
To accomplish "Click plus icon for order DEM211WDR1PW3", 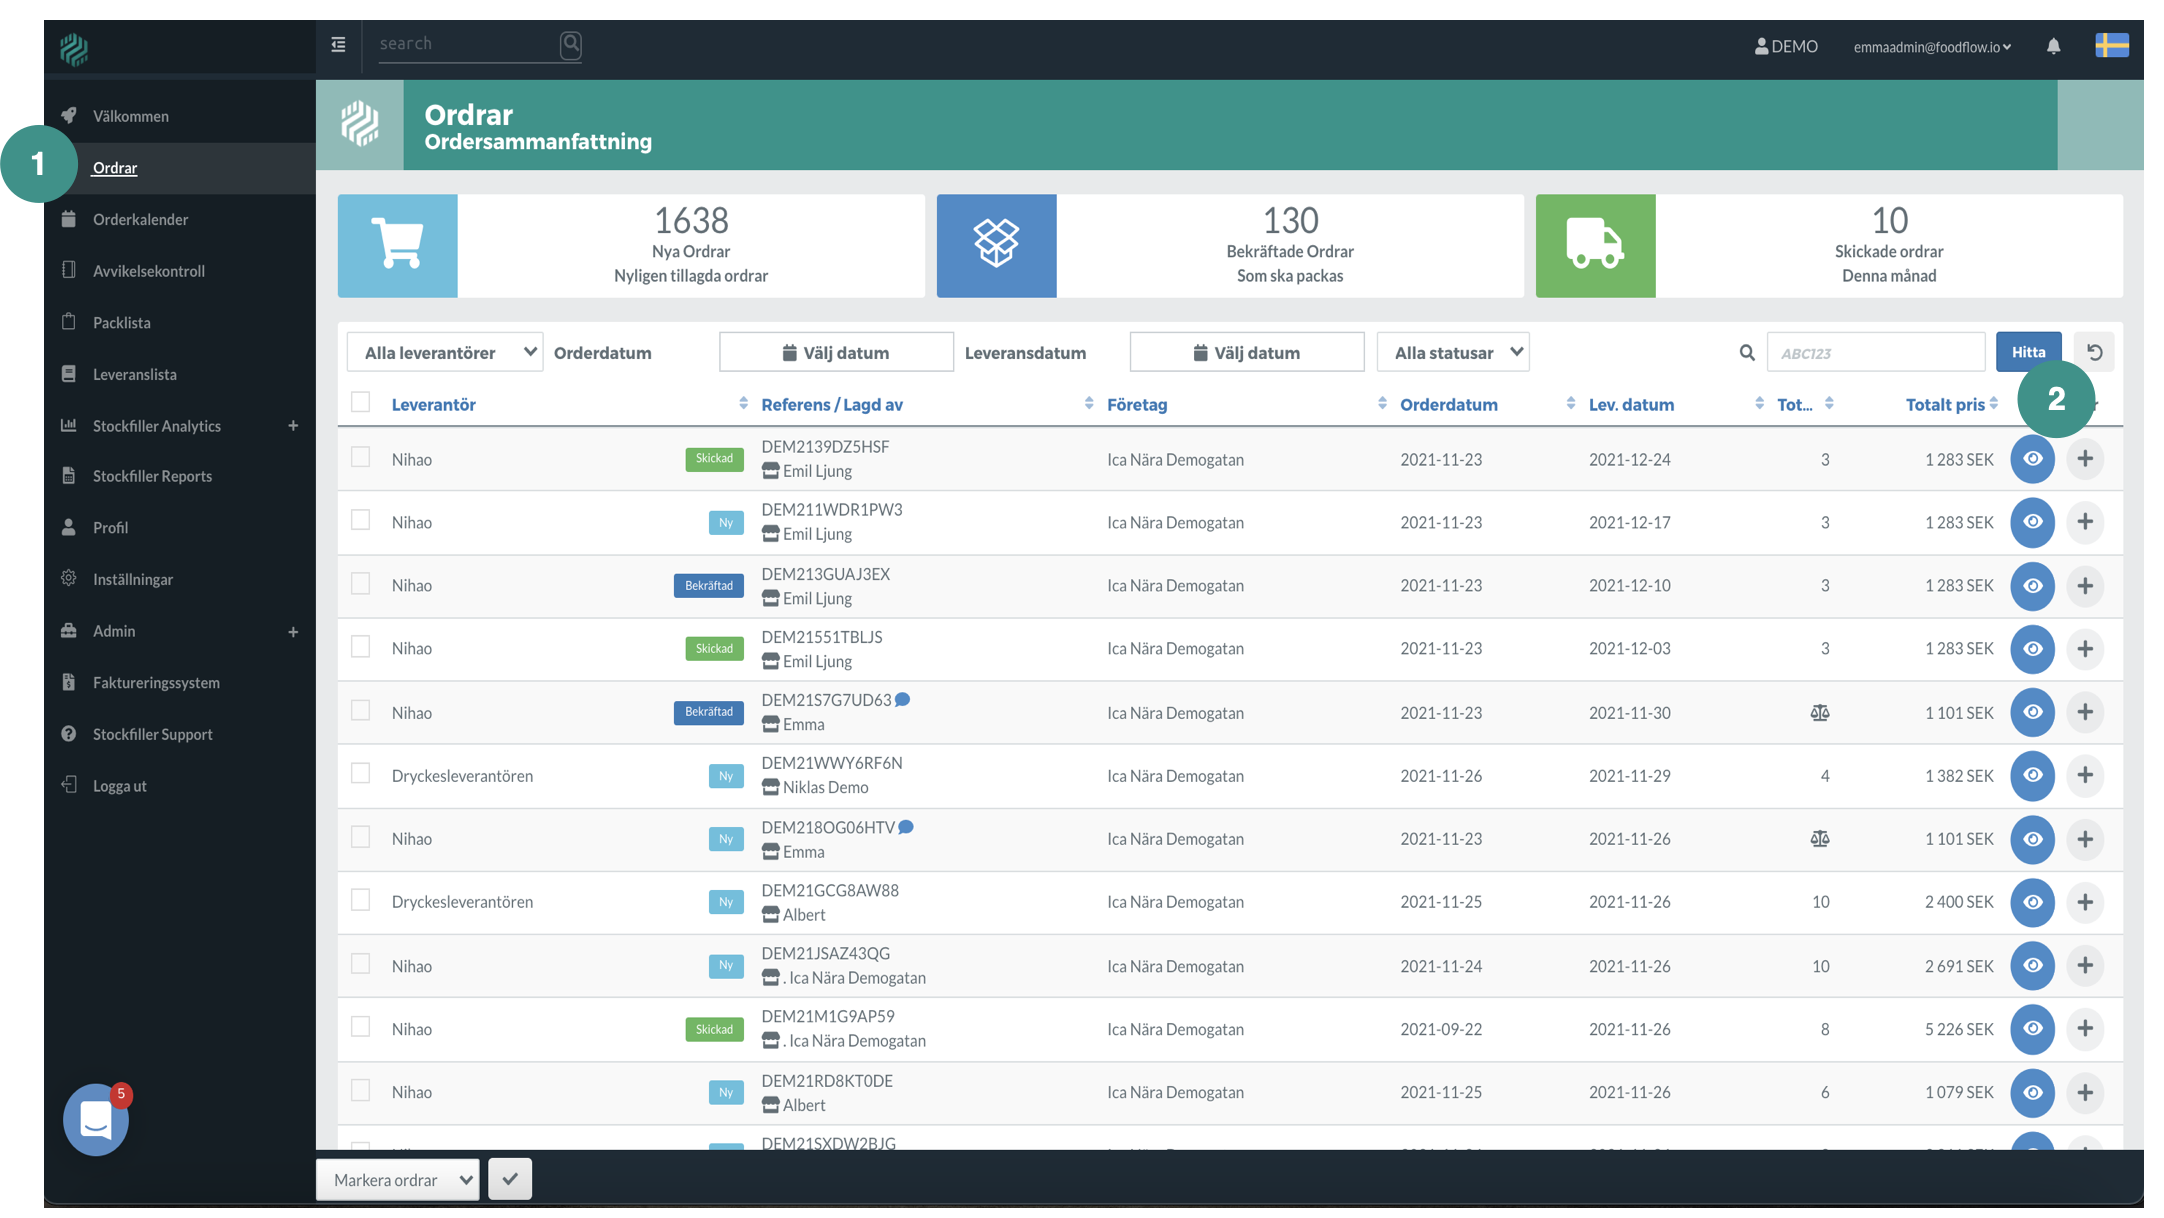I will tap(2085, 522).
